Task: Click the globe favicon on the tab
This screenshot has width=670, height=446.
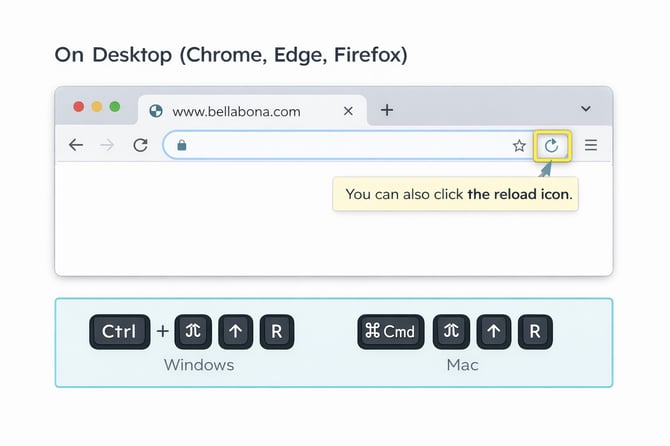Action: (156, 111)
